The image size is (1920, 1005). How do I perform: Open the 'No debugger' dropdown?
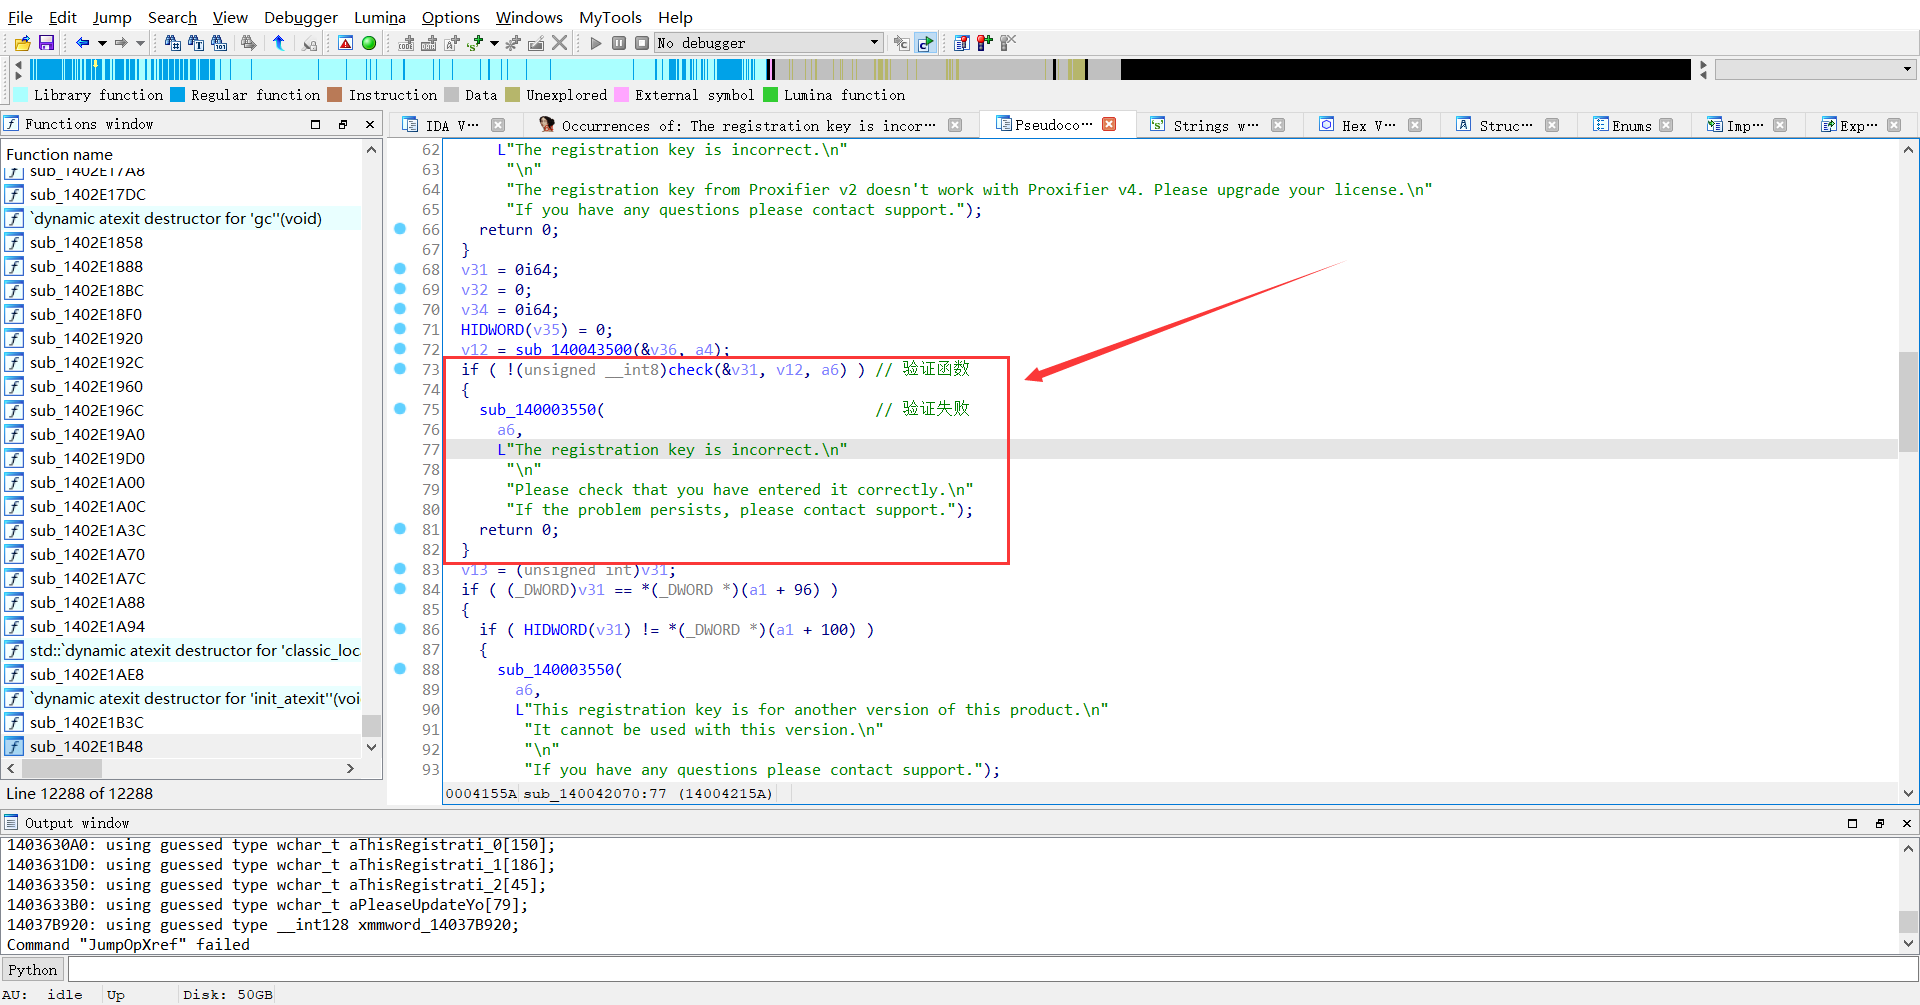tap(874, 43)
